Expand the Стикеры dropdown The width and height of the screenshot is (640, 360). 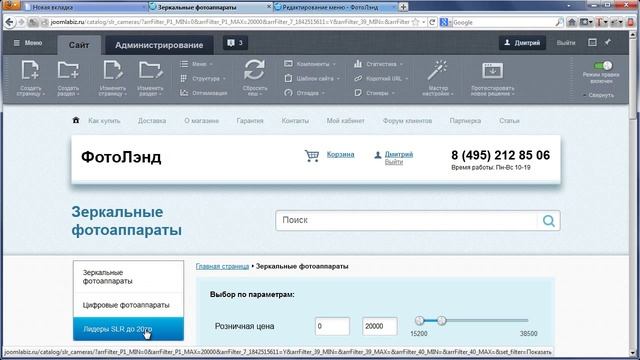tap(375, 93)
